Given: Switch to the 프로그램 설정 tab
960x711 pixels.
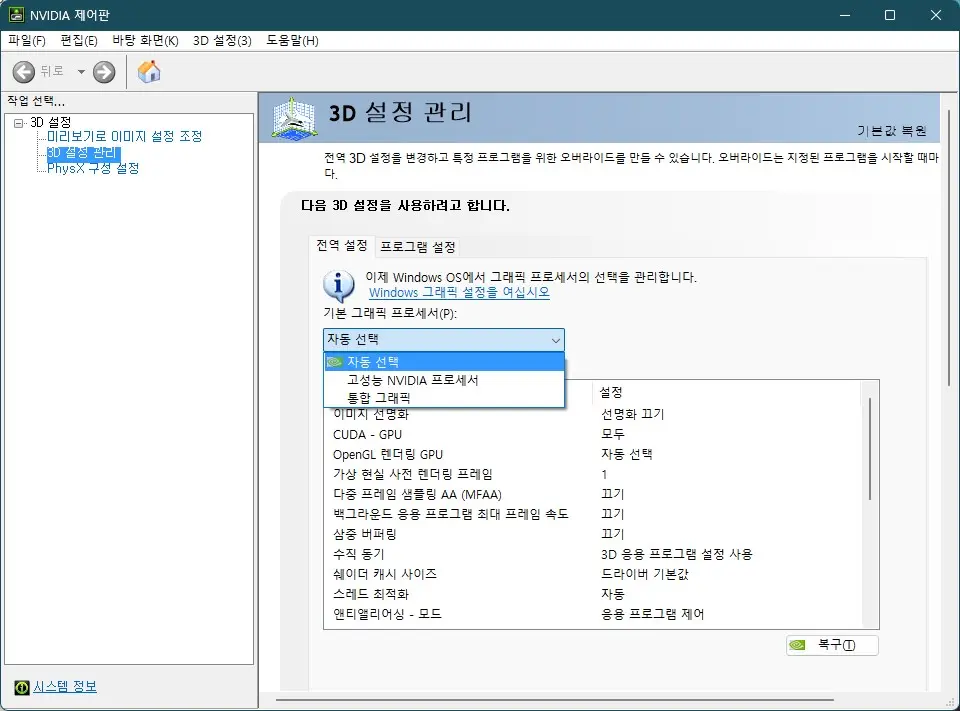Looking at the screenshot, I should tap(417, 245).
